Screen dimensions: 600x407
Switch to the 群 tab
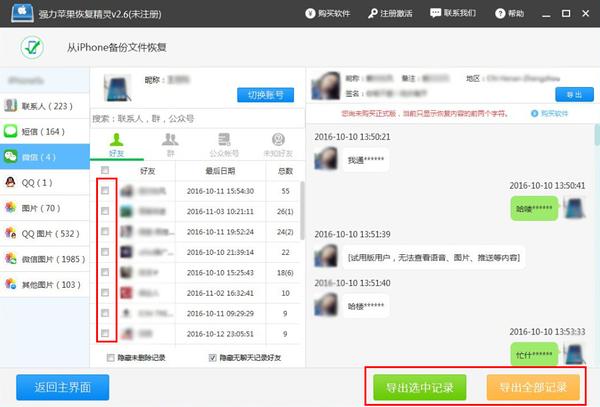pos(170,143)
